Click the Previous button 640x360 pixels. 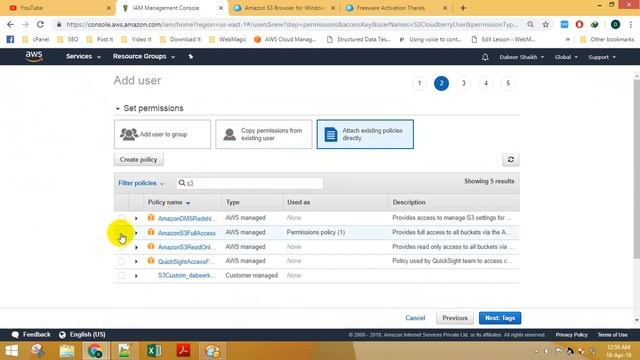click(x=455, y=318)
